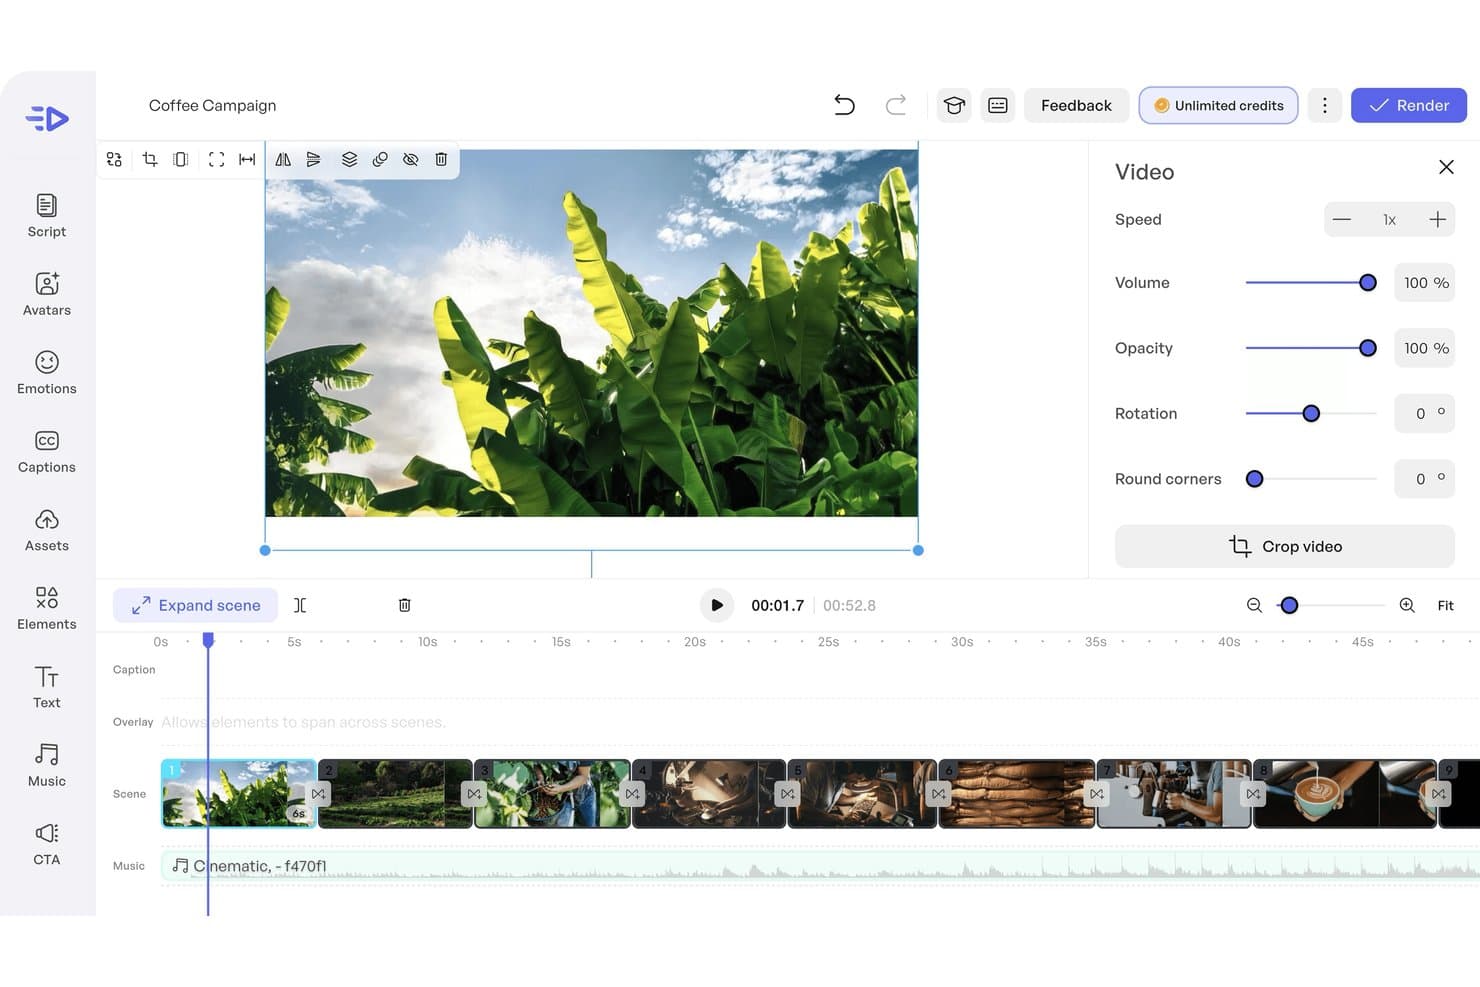Undo the last action
The image size is (1480, 987).
click(844, 105)
